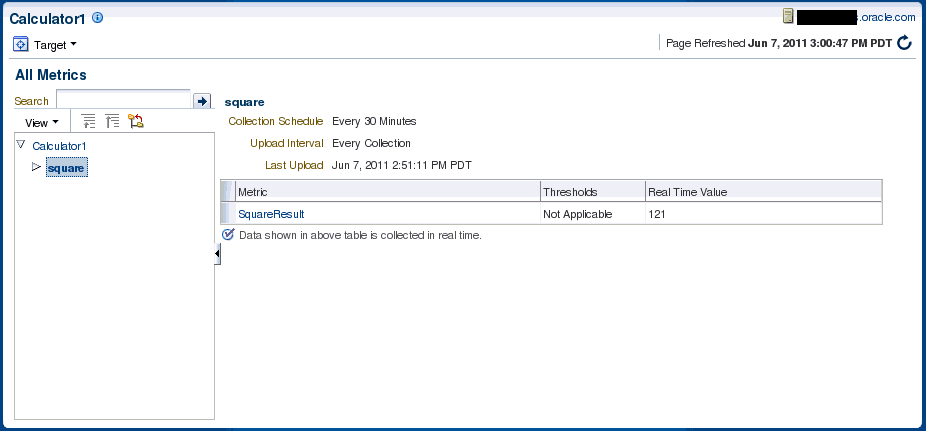Open the Target dropdown menu
Screen dimensions: 926x431
(56, 45)
